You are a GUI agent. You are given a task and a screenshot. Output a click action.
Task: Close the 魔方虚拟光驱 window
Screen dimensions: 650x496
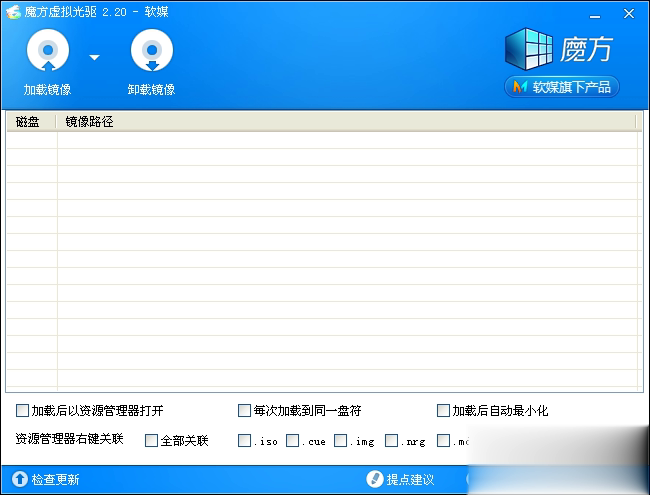click(x=629, y=14)
